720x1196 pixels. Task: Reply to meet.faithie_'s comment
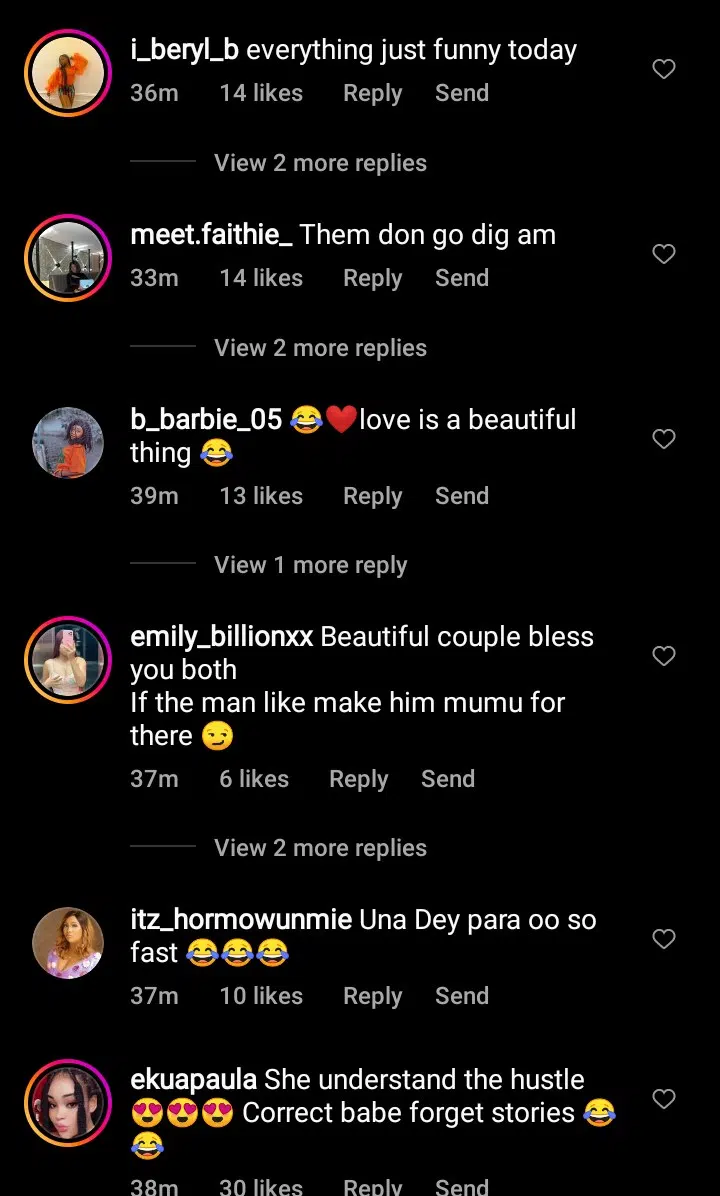372,278
